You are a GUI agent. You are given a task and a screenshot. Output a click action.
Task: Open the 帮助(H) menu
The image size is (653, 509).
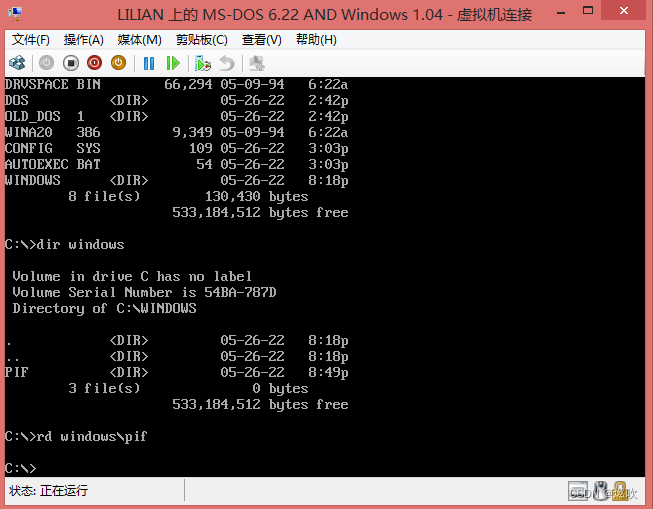tap(316, 40)
